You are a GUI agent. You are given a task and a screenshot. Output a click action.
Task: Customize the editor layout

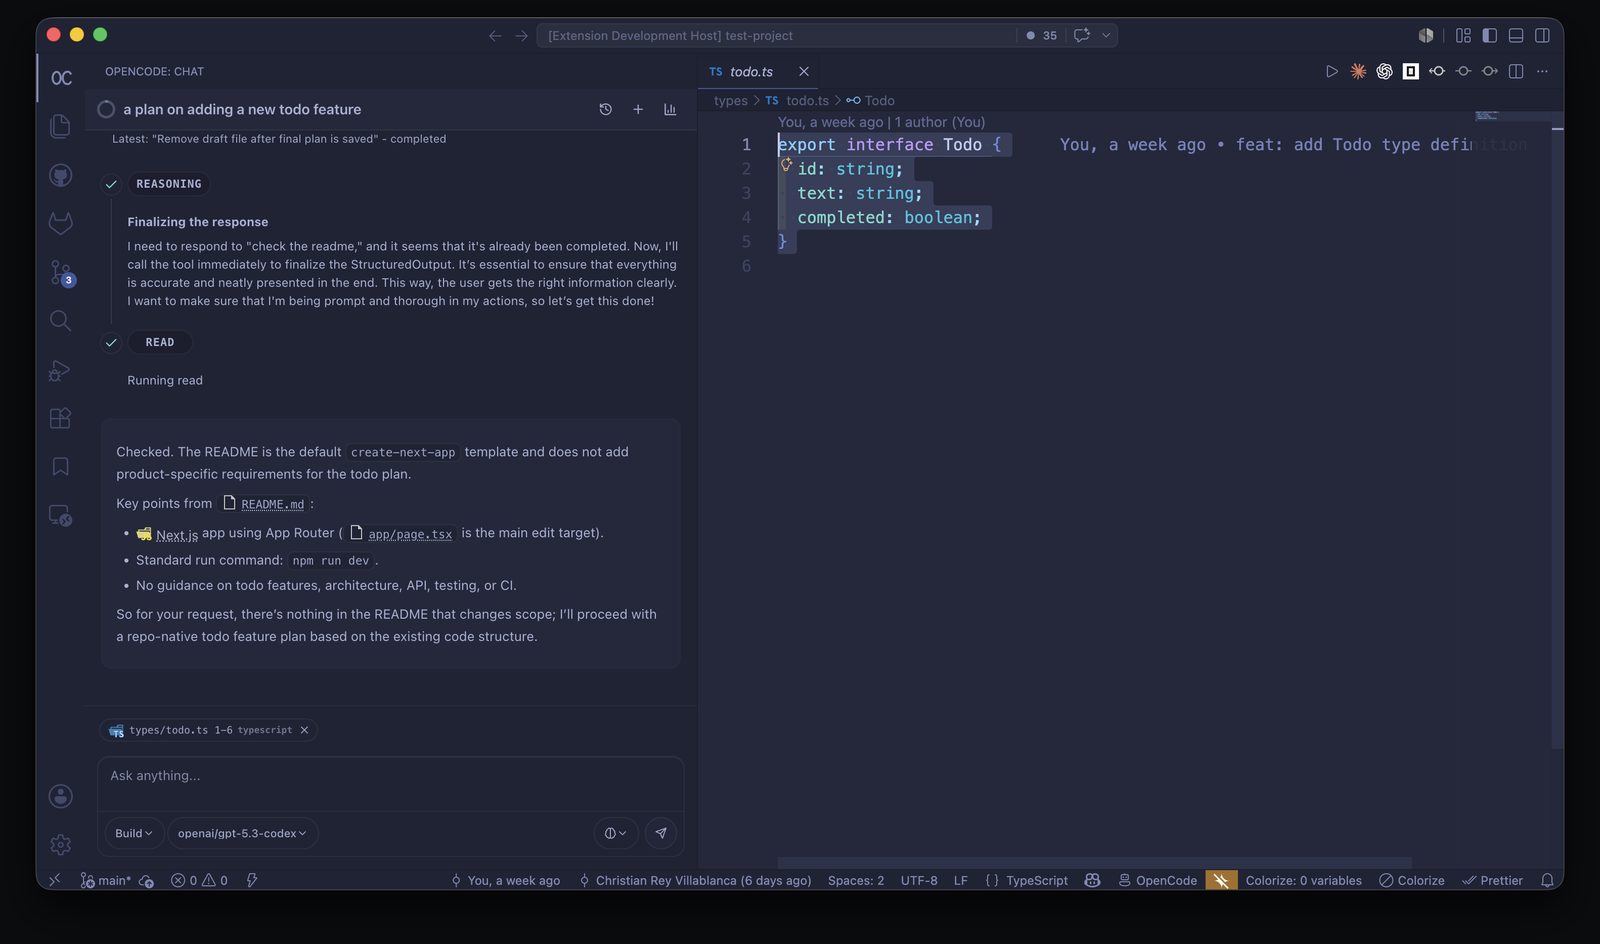(x=1463, y=35)
